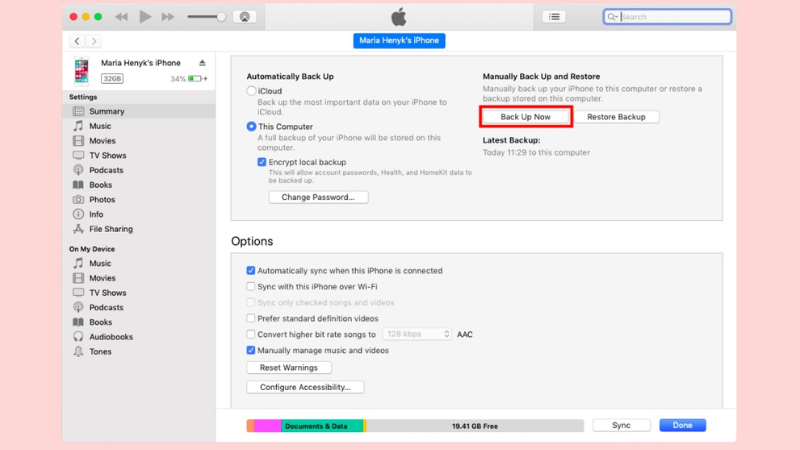Click the 19.41 GB Free storage area
Viewport: 800px width, 450px height.
point(474,426)
